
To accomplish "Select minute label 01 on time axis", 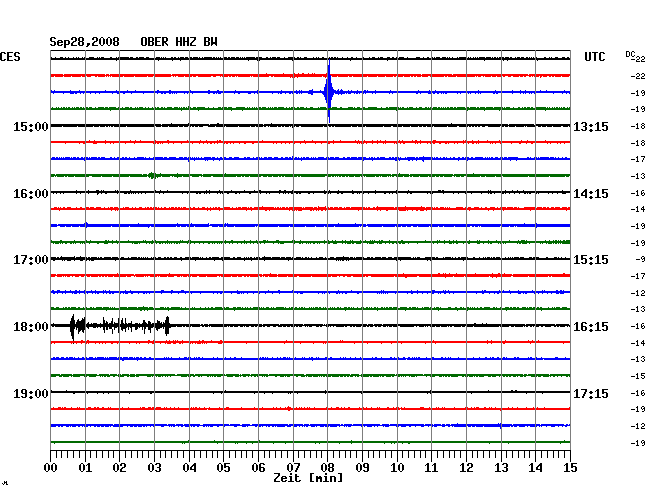I will coord(85,467).
